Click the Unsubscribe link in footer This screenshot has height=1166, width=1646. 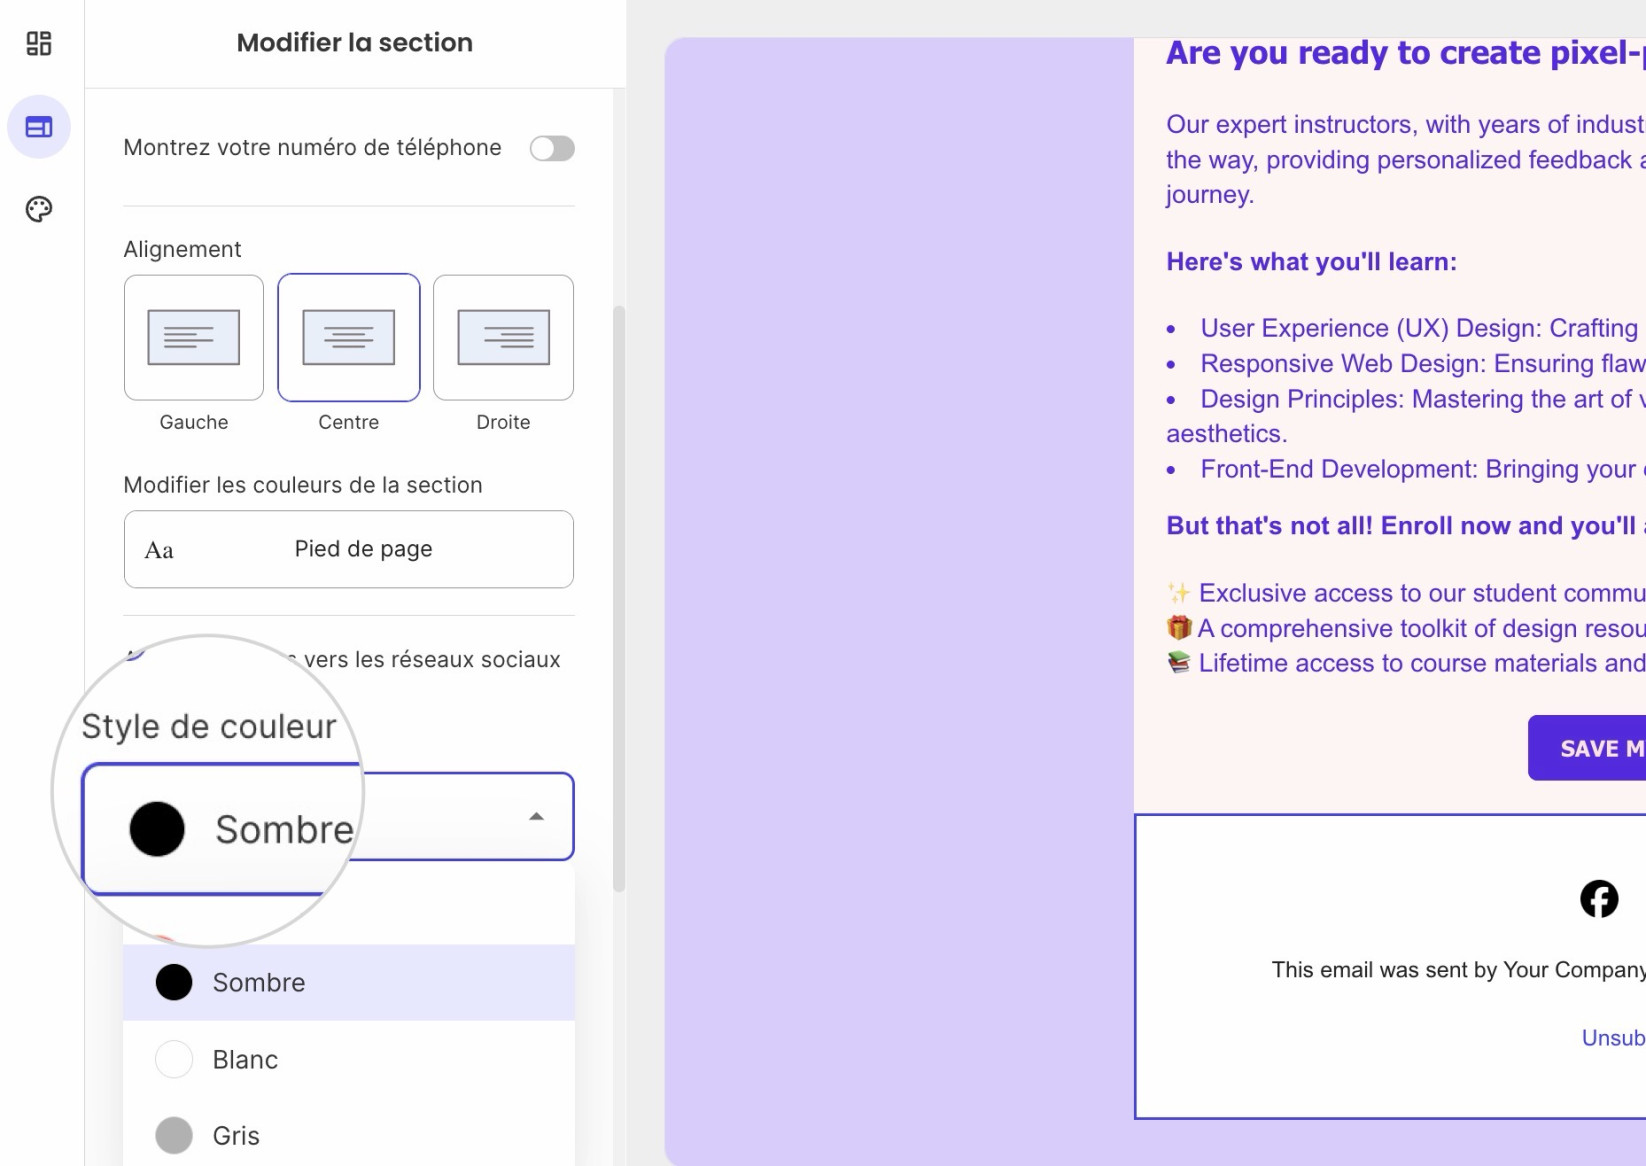coord(1613,1038)
